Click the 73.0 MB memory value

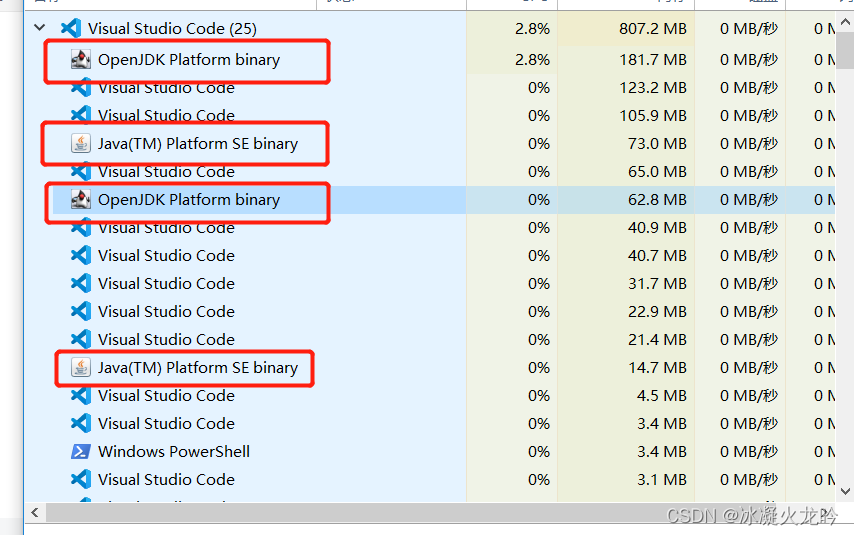(x=657, y=143)
